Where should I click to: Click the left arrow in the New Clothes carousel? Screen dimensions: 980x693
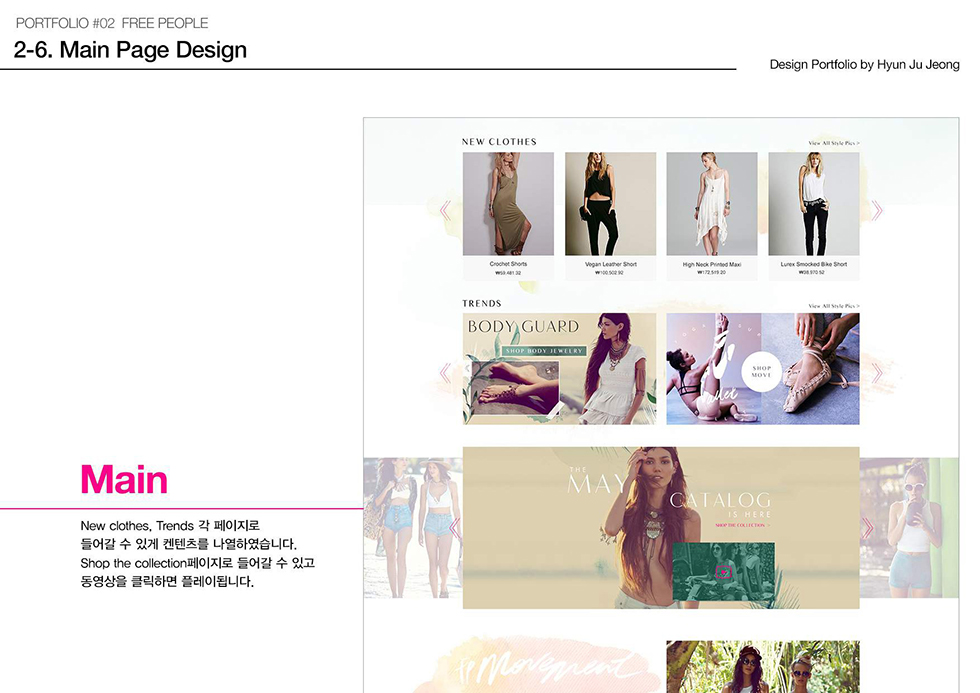[x=445, y=209]
